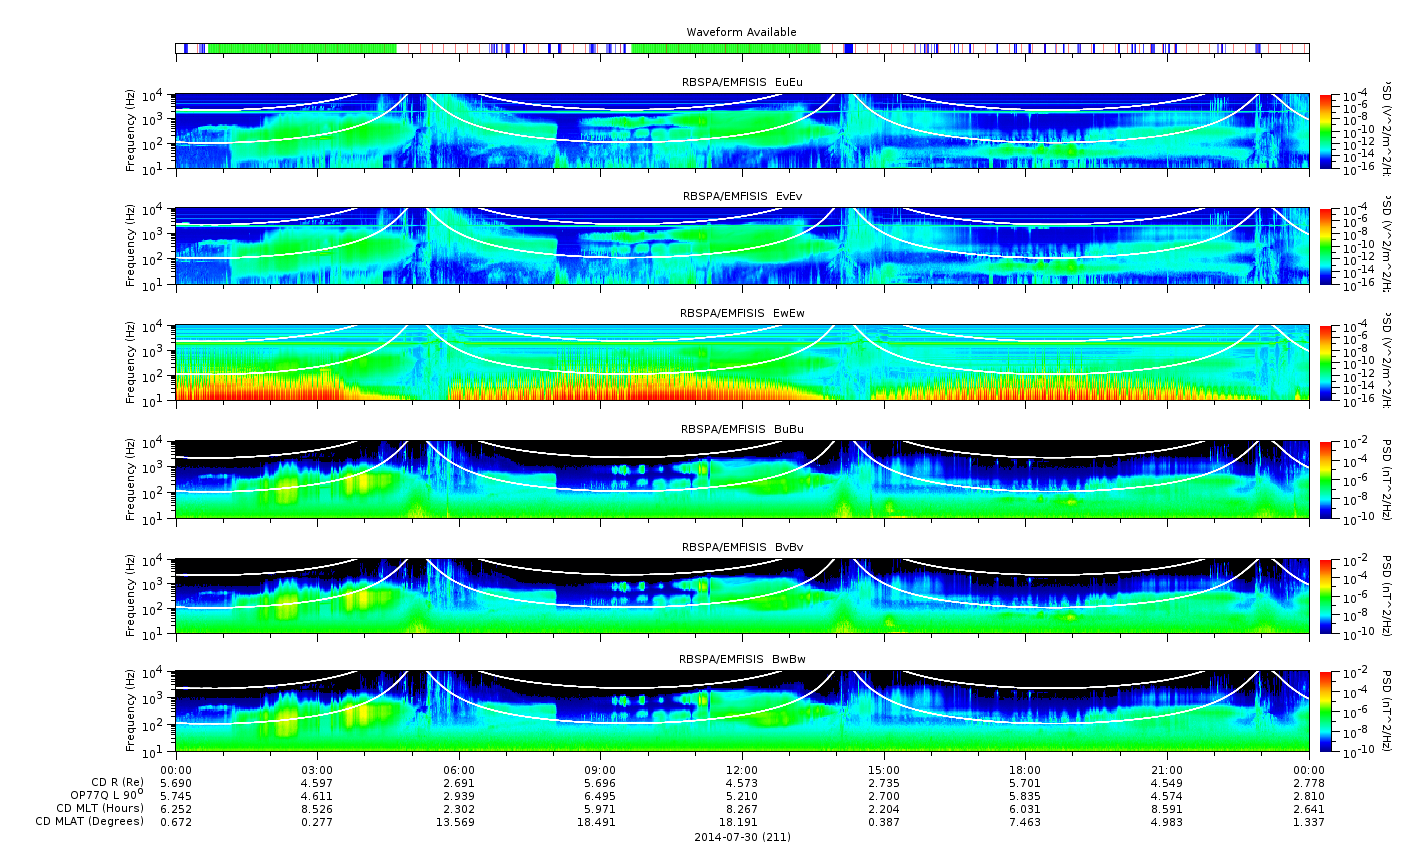This screenshot has width=1408, height=859.
Task: Select the RBSPA/EMFISIS BvBv panel title
Action: point(741,547)
